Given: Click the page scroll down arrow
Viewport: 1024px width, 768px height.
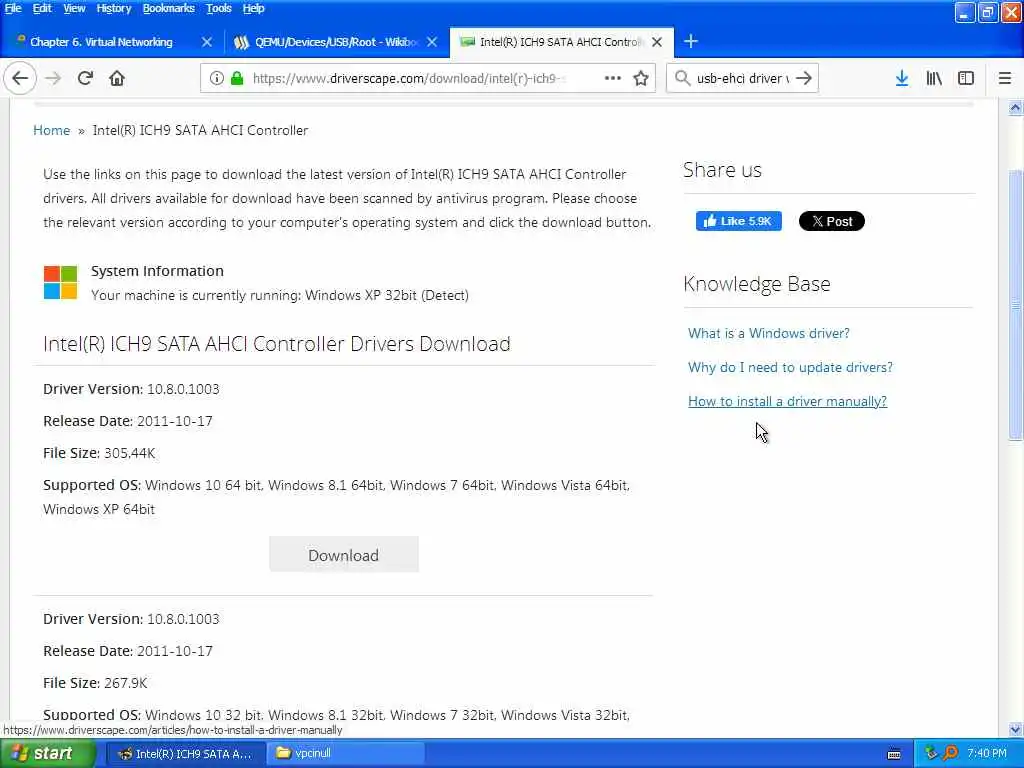Looking at the screenshot, I should coord(1015,729).
